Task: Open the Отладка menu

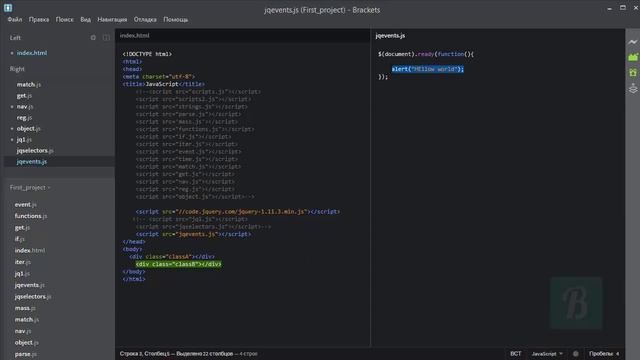Action: 145,19
